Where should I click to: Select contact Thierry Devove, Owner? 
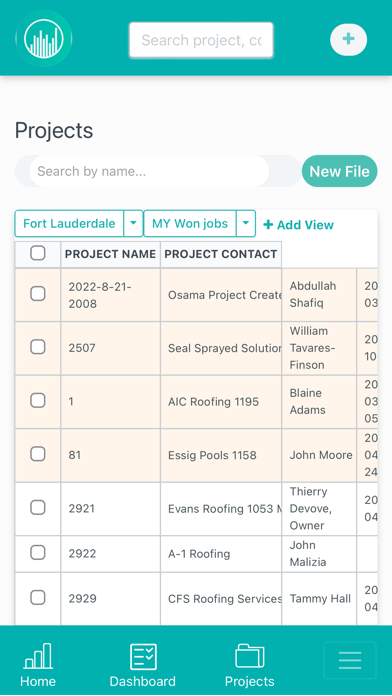point(319,509)
